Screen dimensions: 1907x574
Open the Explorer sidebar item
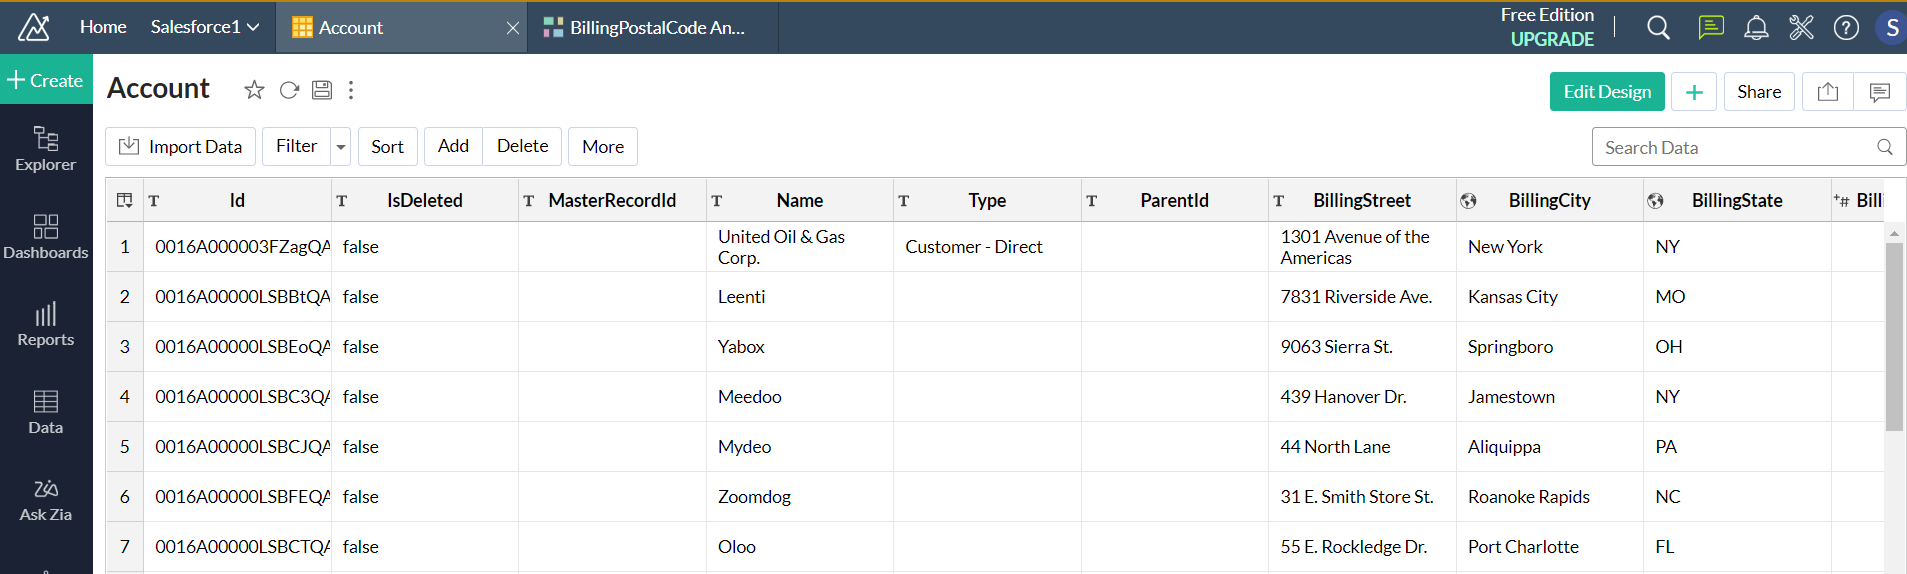(46, 149)
